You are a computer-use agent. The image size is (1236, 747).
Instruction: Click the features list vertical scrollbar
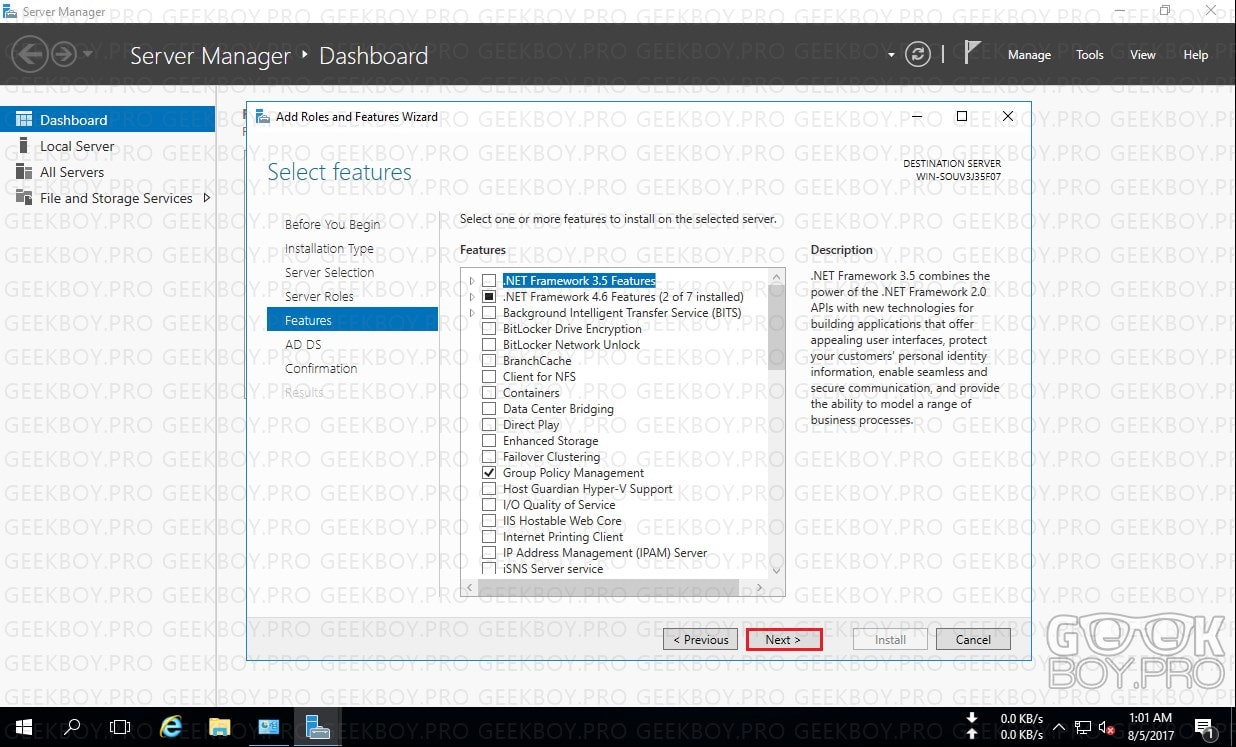[776, 423]
